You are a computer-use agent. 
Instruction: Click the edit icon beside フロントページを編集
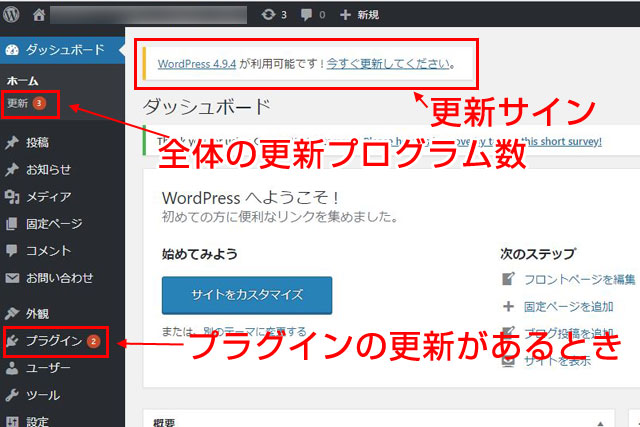508,279
